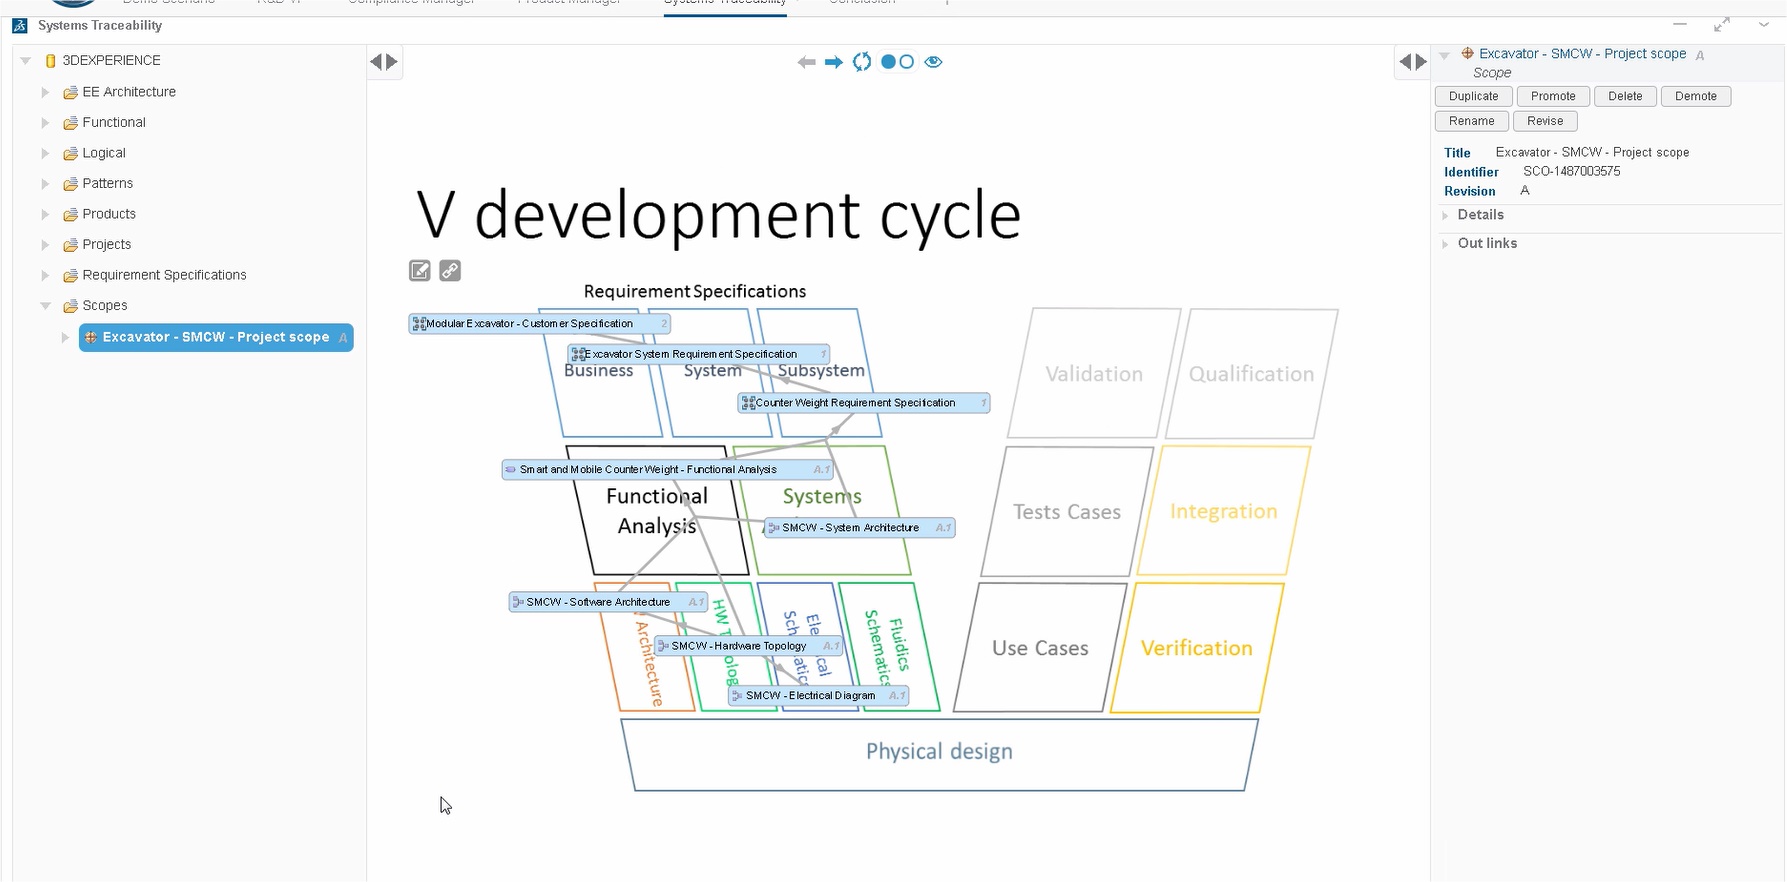This screenshot has height=882, width=1787.
Task: Select the Modular Excavator - Customer Specification node
Action: tap(540, 324)
